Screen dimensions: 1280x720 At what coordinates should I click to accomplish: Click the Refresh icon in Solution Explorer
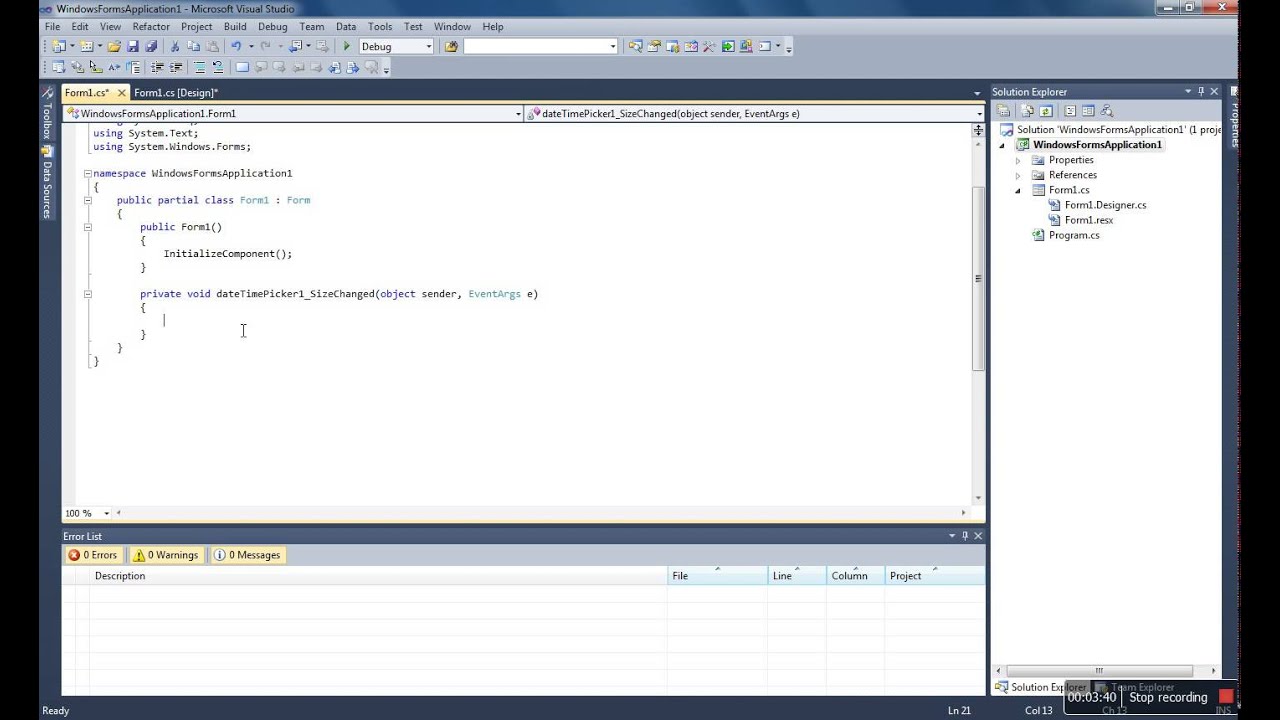pyautogui.click(x=1046, y=111)
